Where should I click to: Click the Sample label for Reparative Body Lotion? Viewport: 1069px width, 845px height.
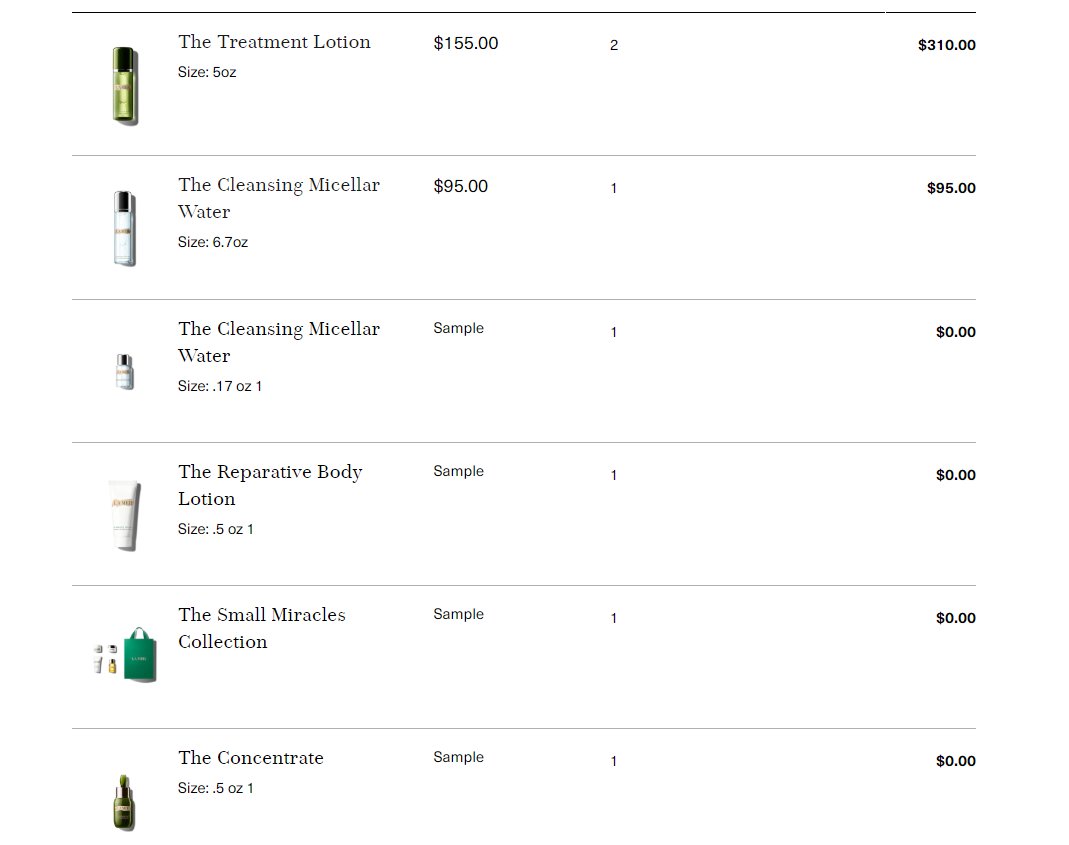[458, 471]
